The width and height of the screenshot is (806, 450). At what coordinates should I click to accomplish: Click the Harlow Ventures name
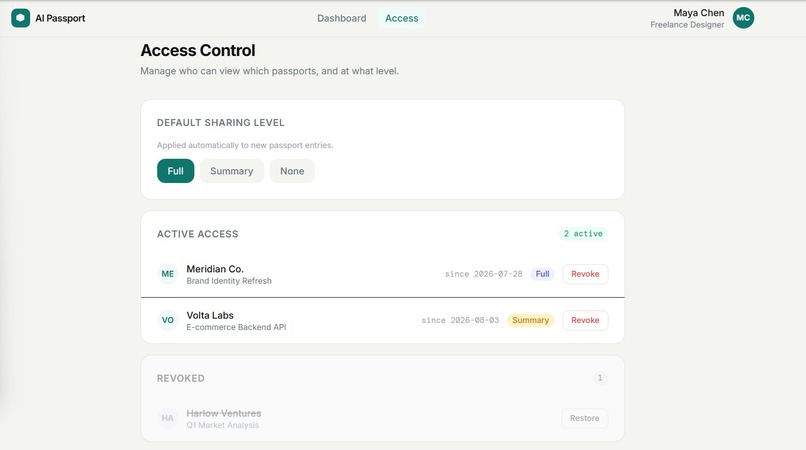pyautogui.click(x=224, y=413)
